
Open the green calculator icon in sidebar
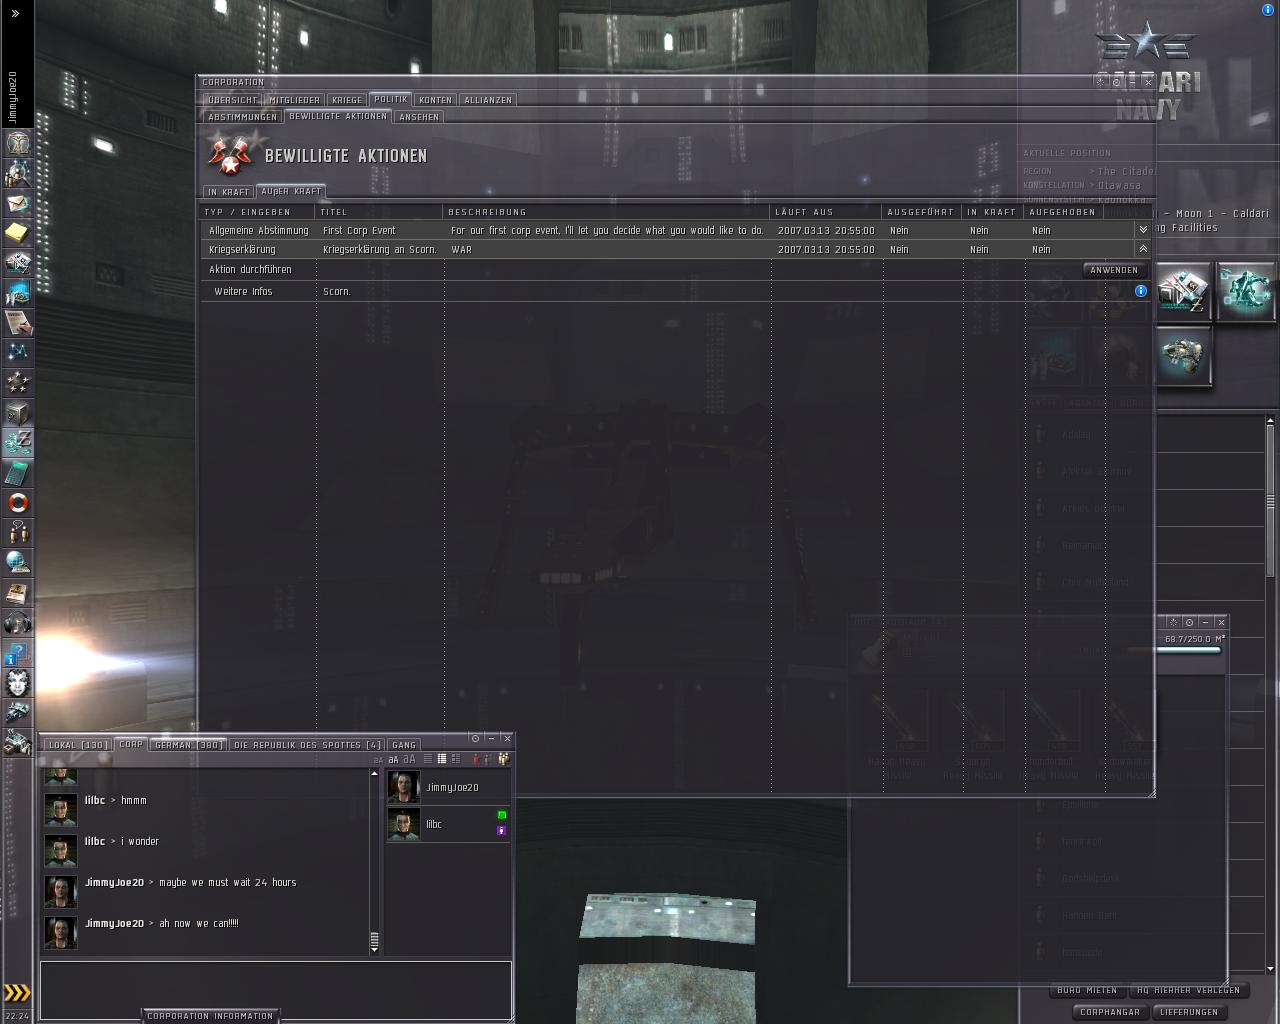pos(18,472)
